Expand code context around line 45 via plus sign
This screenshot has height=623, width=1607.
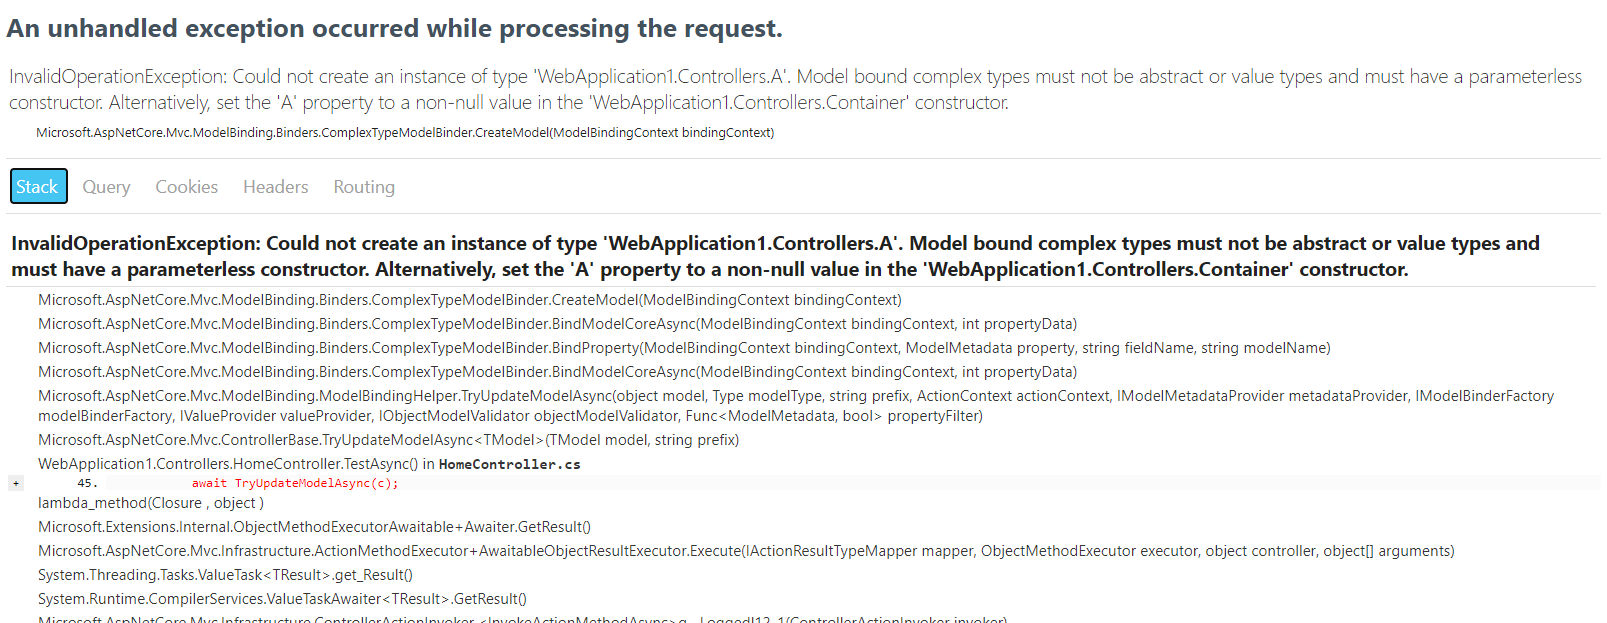pos(15,482)
